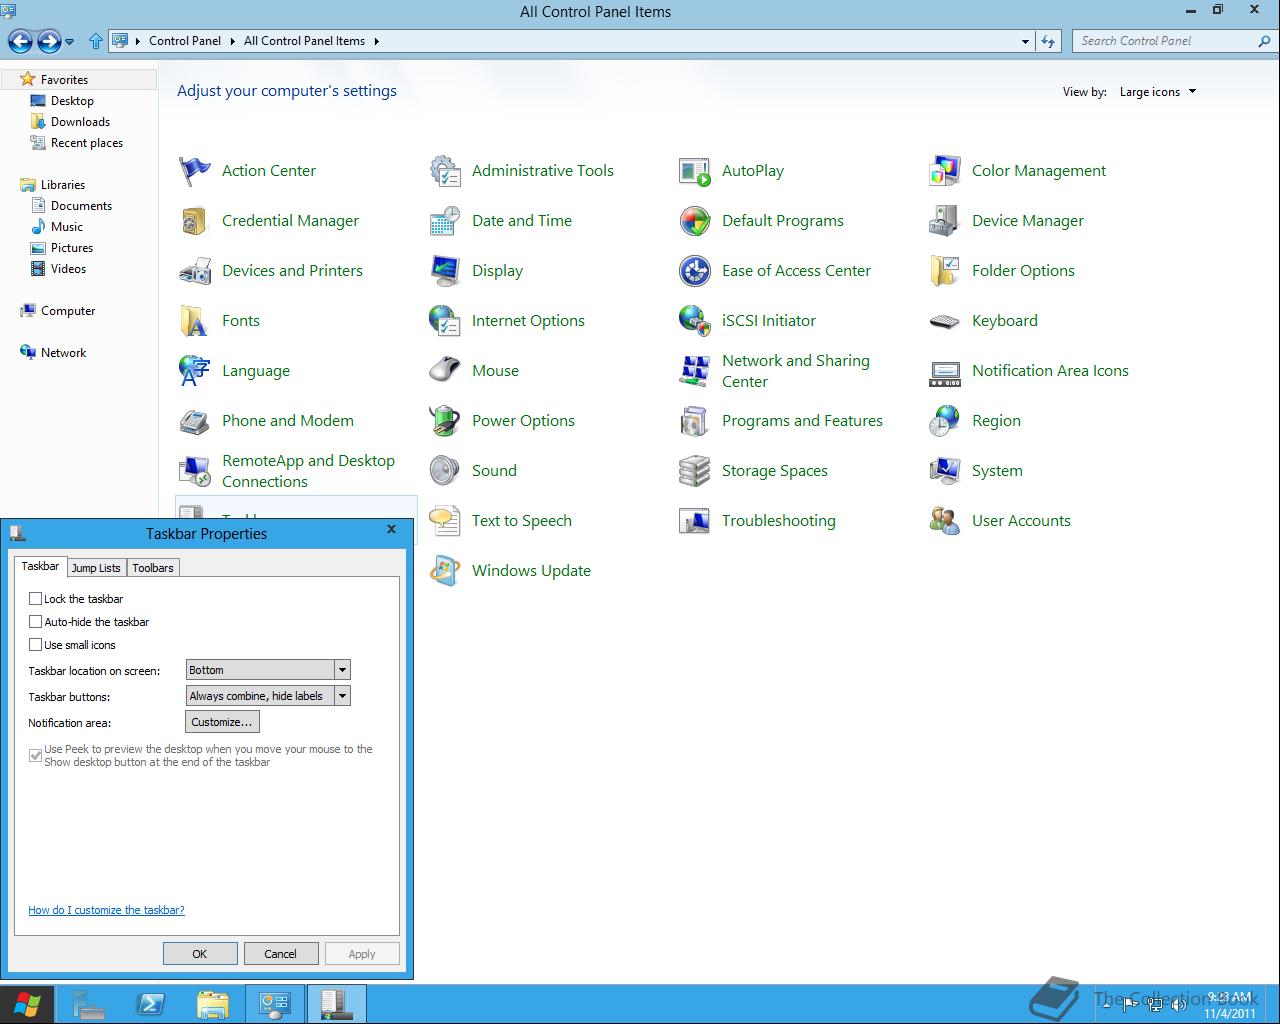Go up one level with Up arrow
Image resolution: width=1280 pixels, height=1024 pixels.
pyautogui.click(x=96, y=41)
